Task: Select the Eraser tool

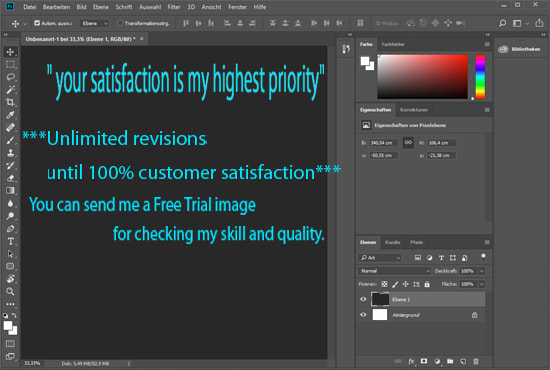Action: (x=10, y=178)
